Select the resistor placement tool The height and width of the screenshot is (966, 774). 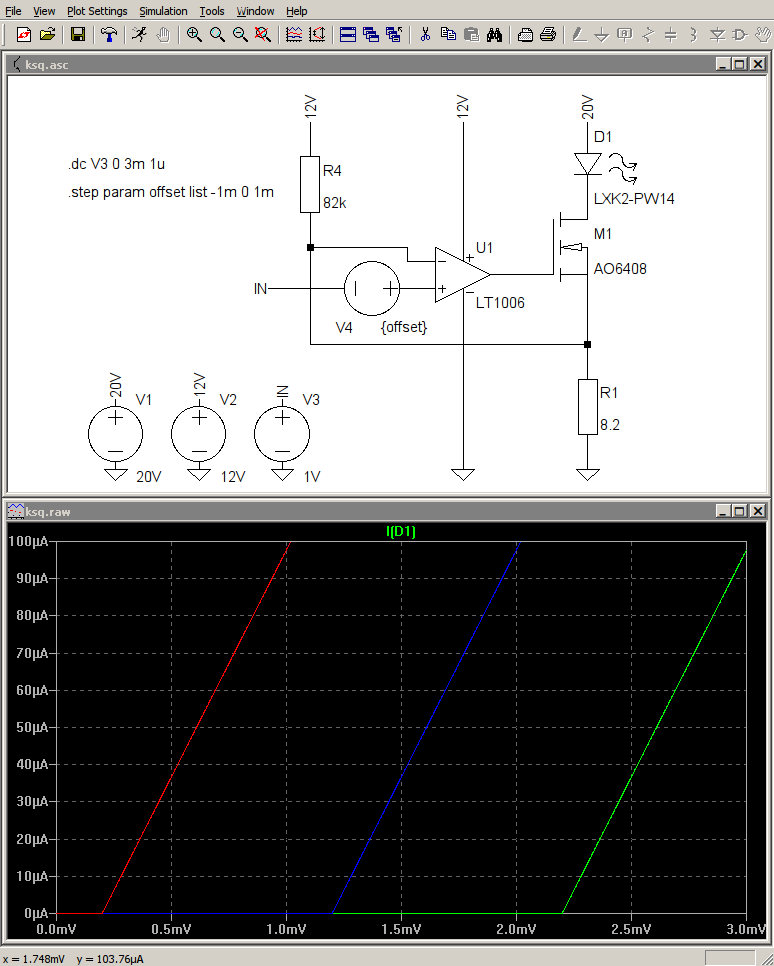point(648,34)
